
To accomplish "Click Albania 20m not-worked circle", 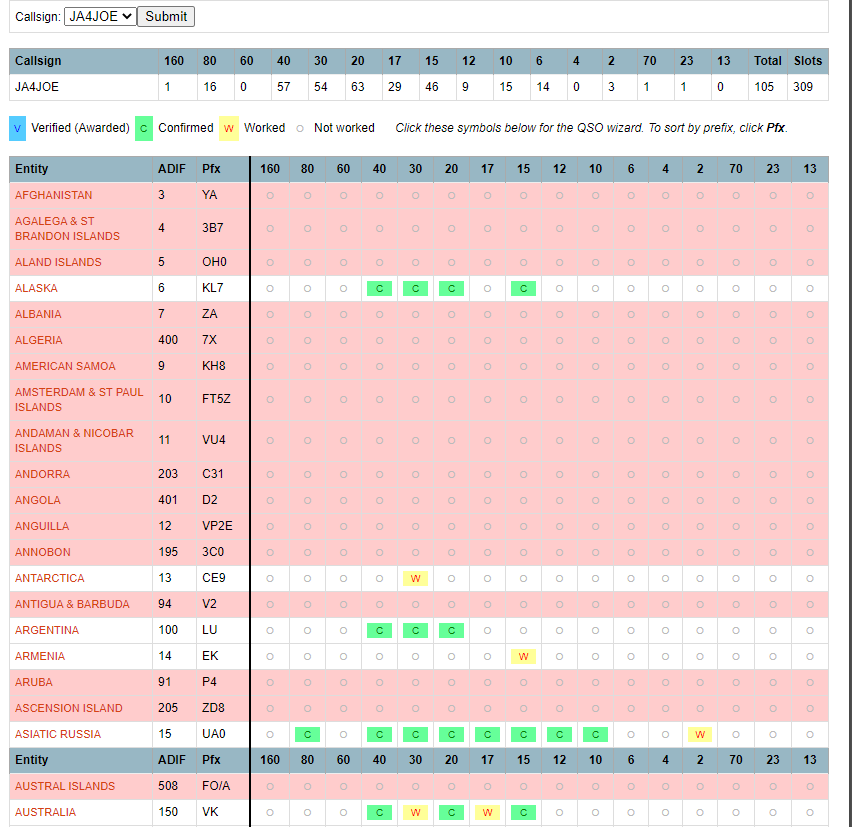I will pos(451,315).
